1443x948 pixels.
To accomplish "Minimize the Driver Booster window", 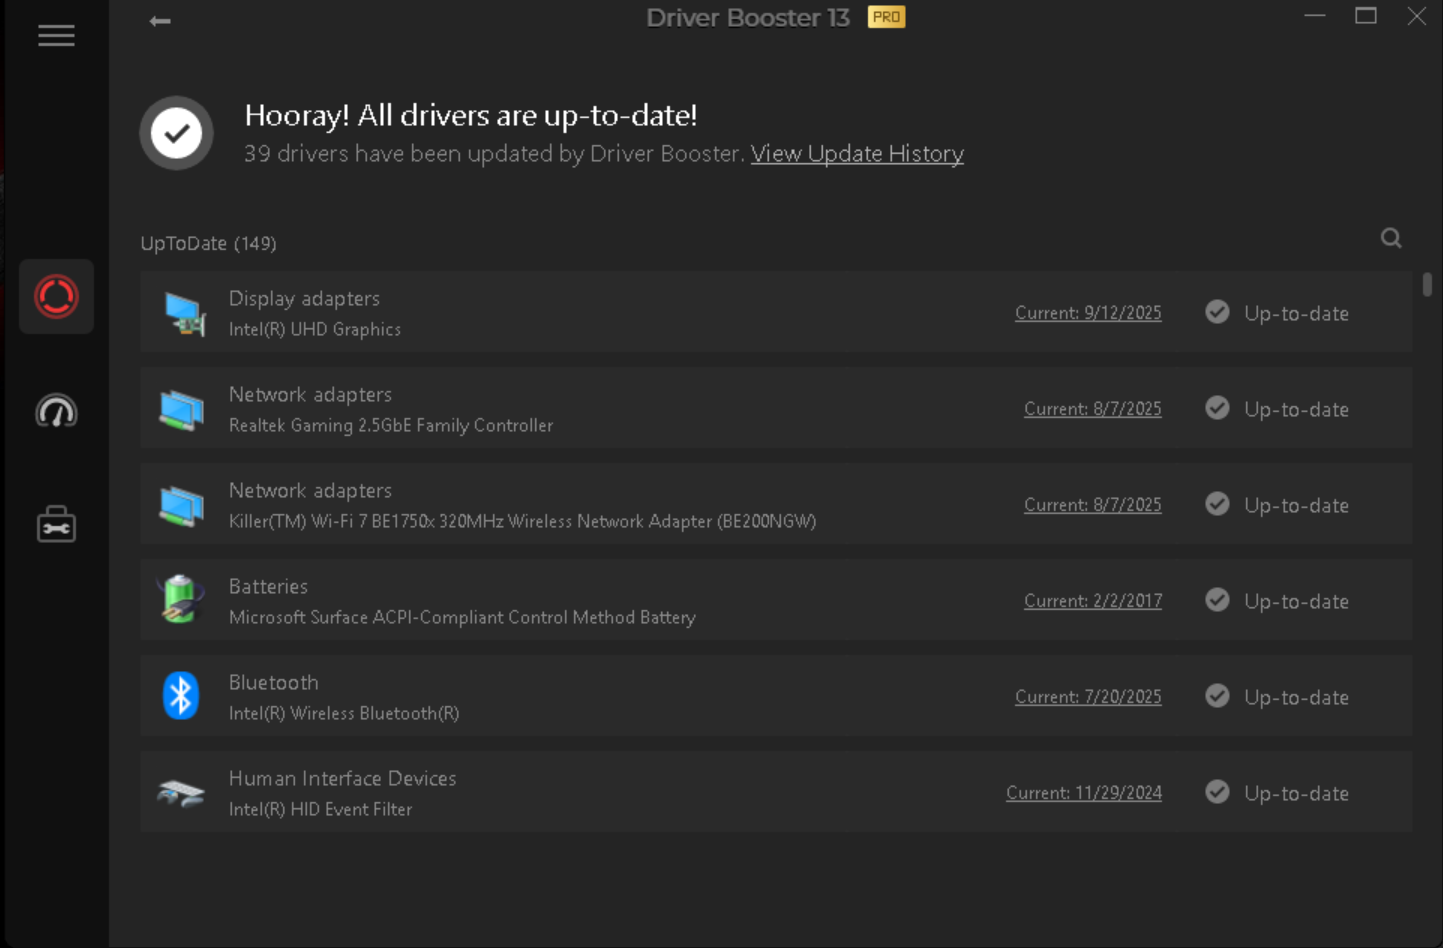I will (1315, 16).
